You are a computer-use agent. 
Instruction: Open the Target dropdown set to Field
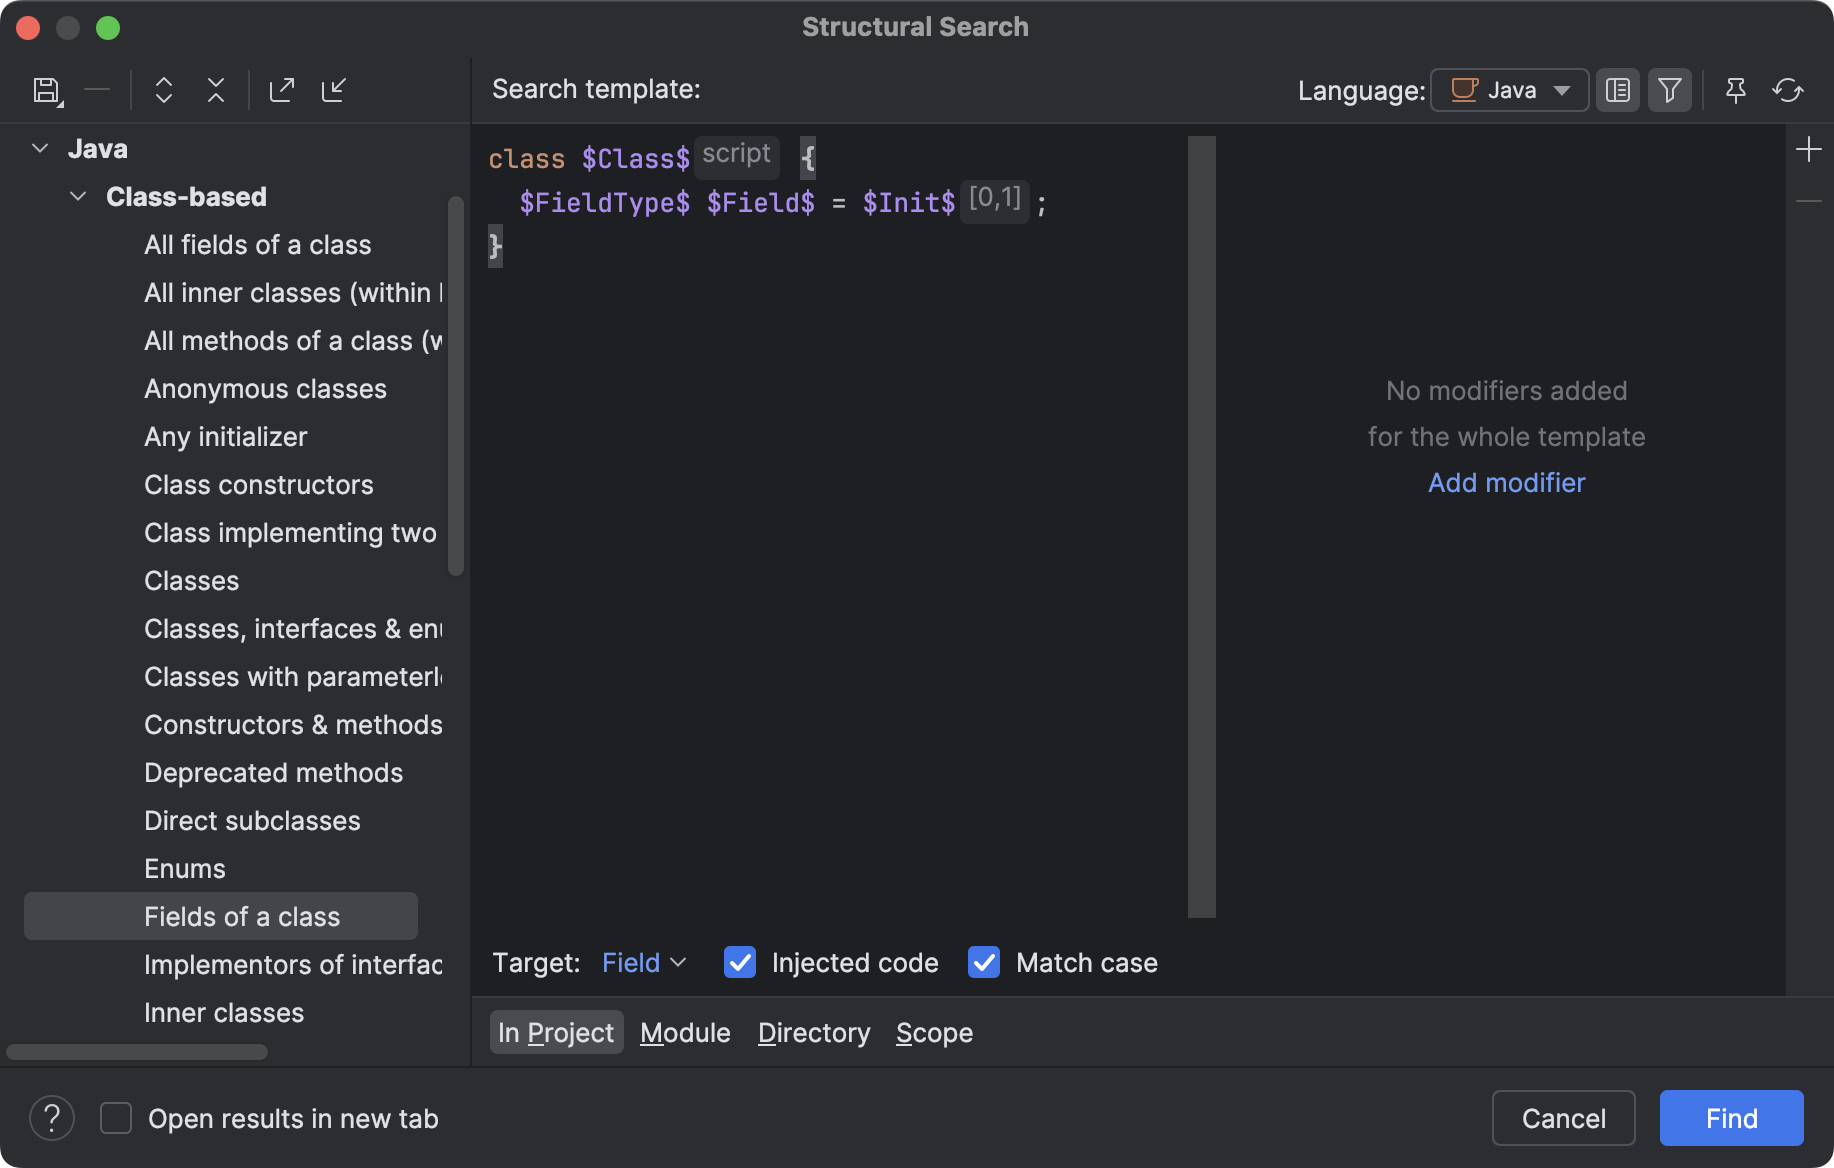click(641, 962)
